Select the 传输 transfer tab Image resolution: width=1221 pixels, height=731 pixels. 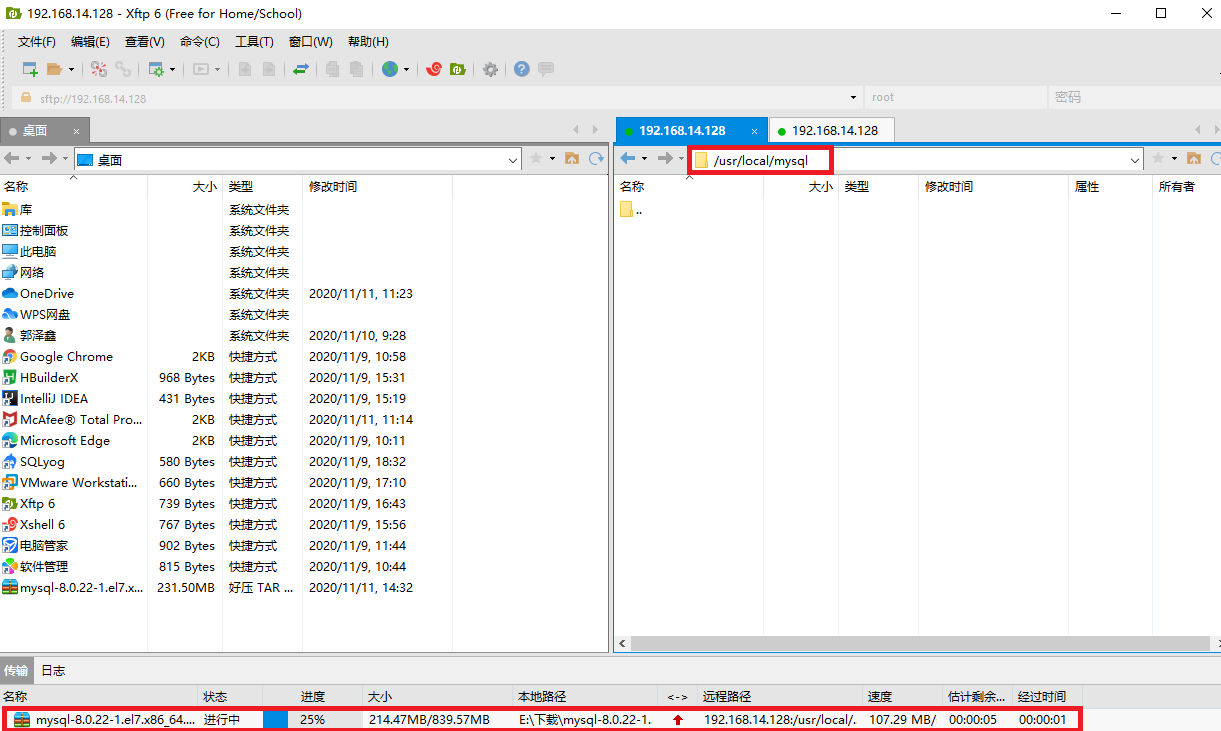16,671
